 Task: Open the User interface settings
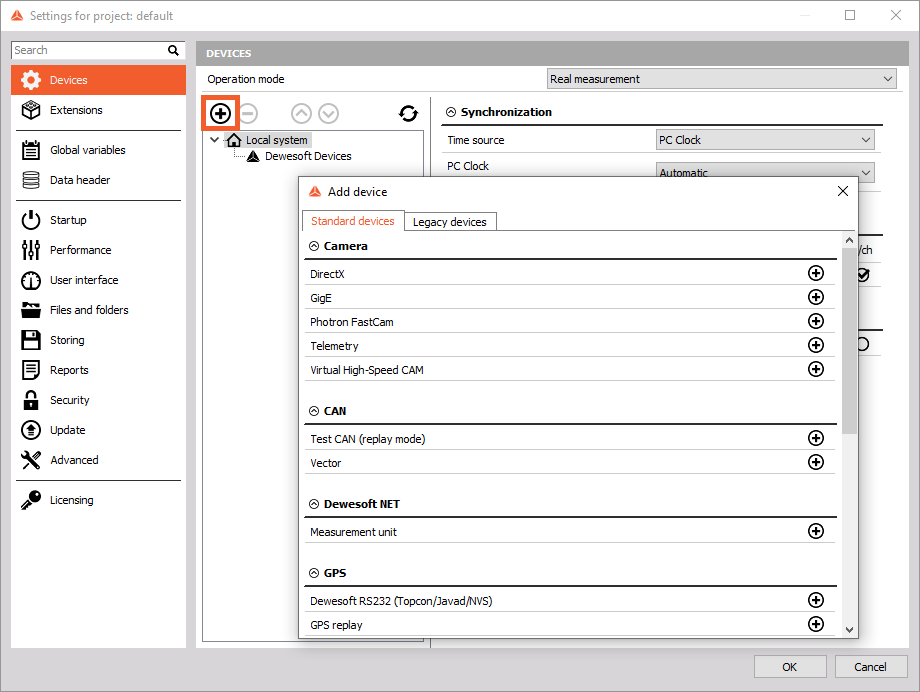click(x=99, y=280)
